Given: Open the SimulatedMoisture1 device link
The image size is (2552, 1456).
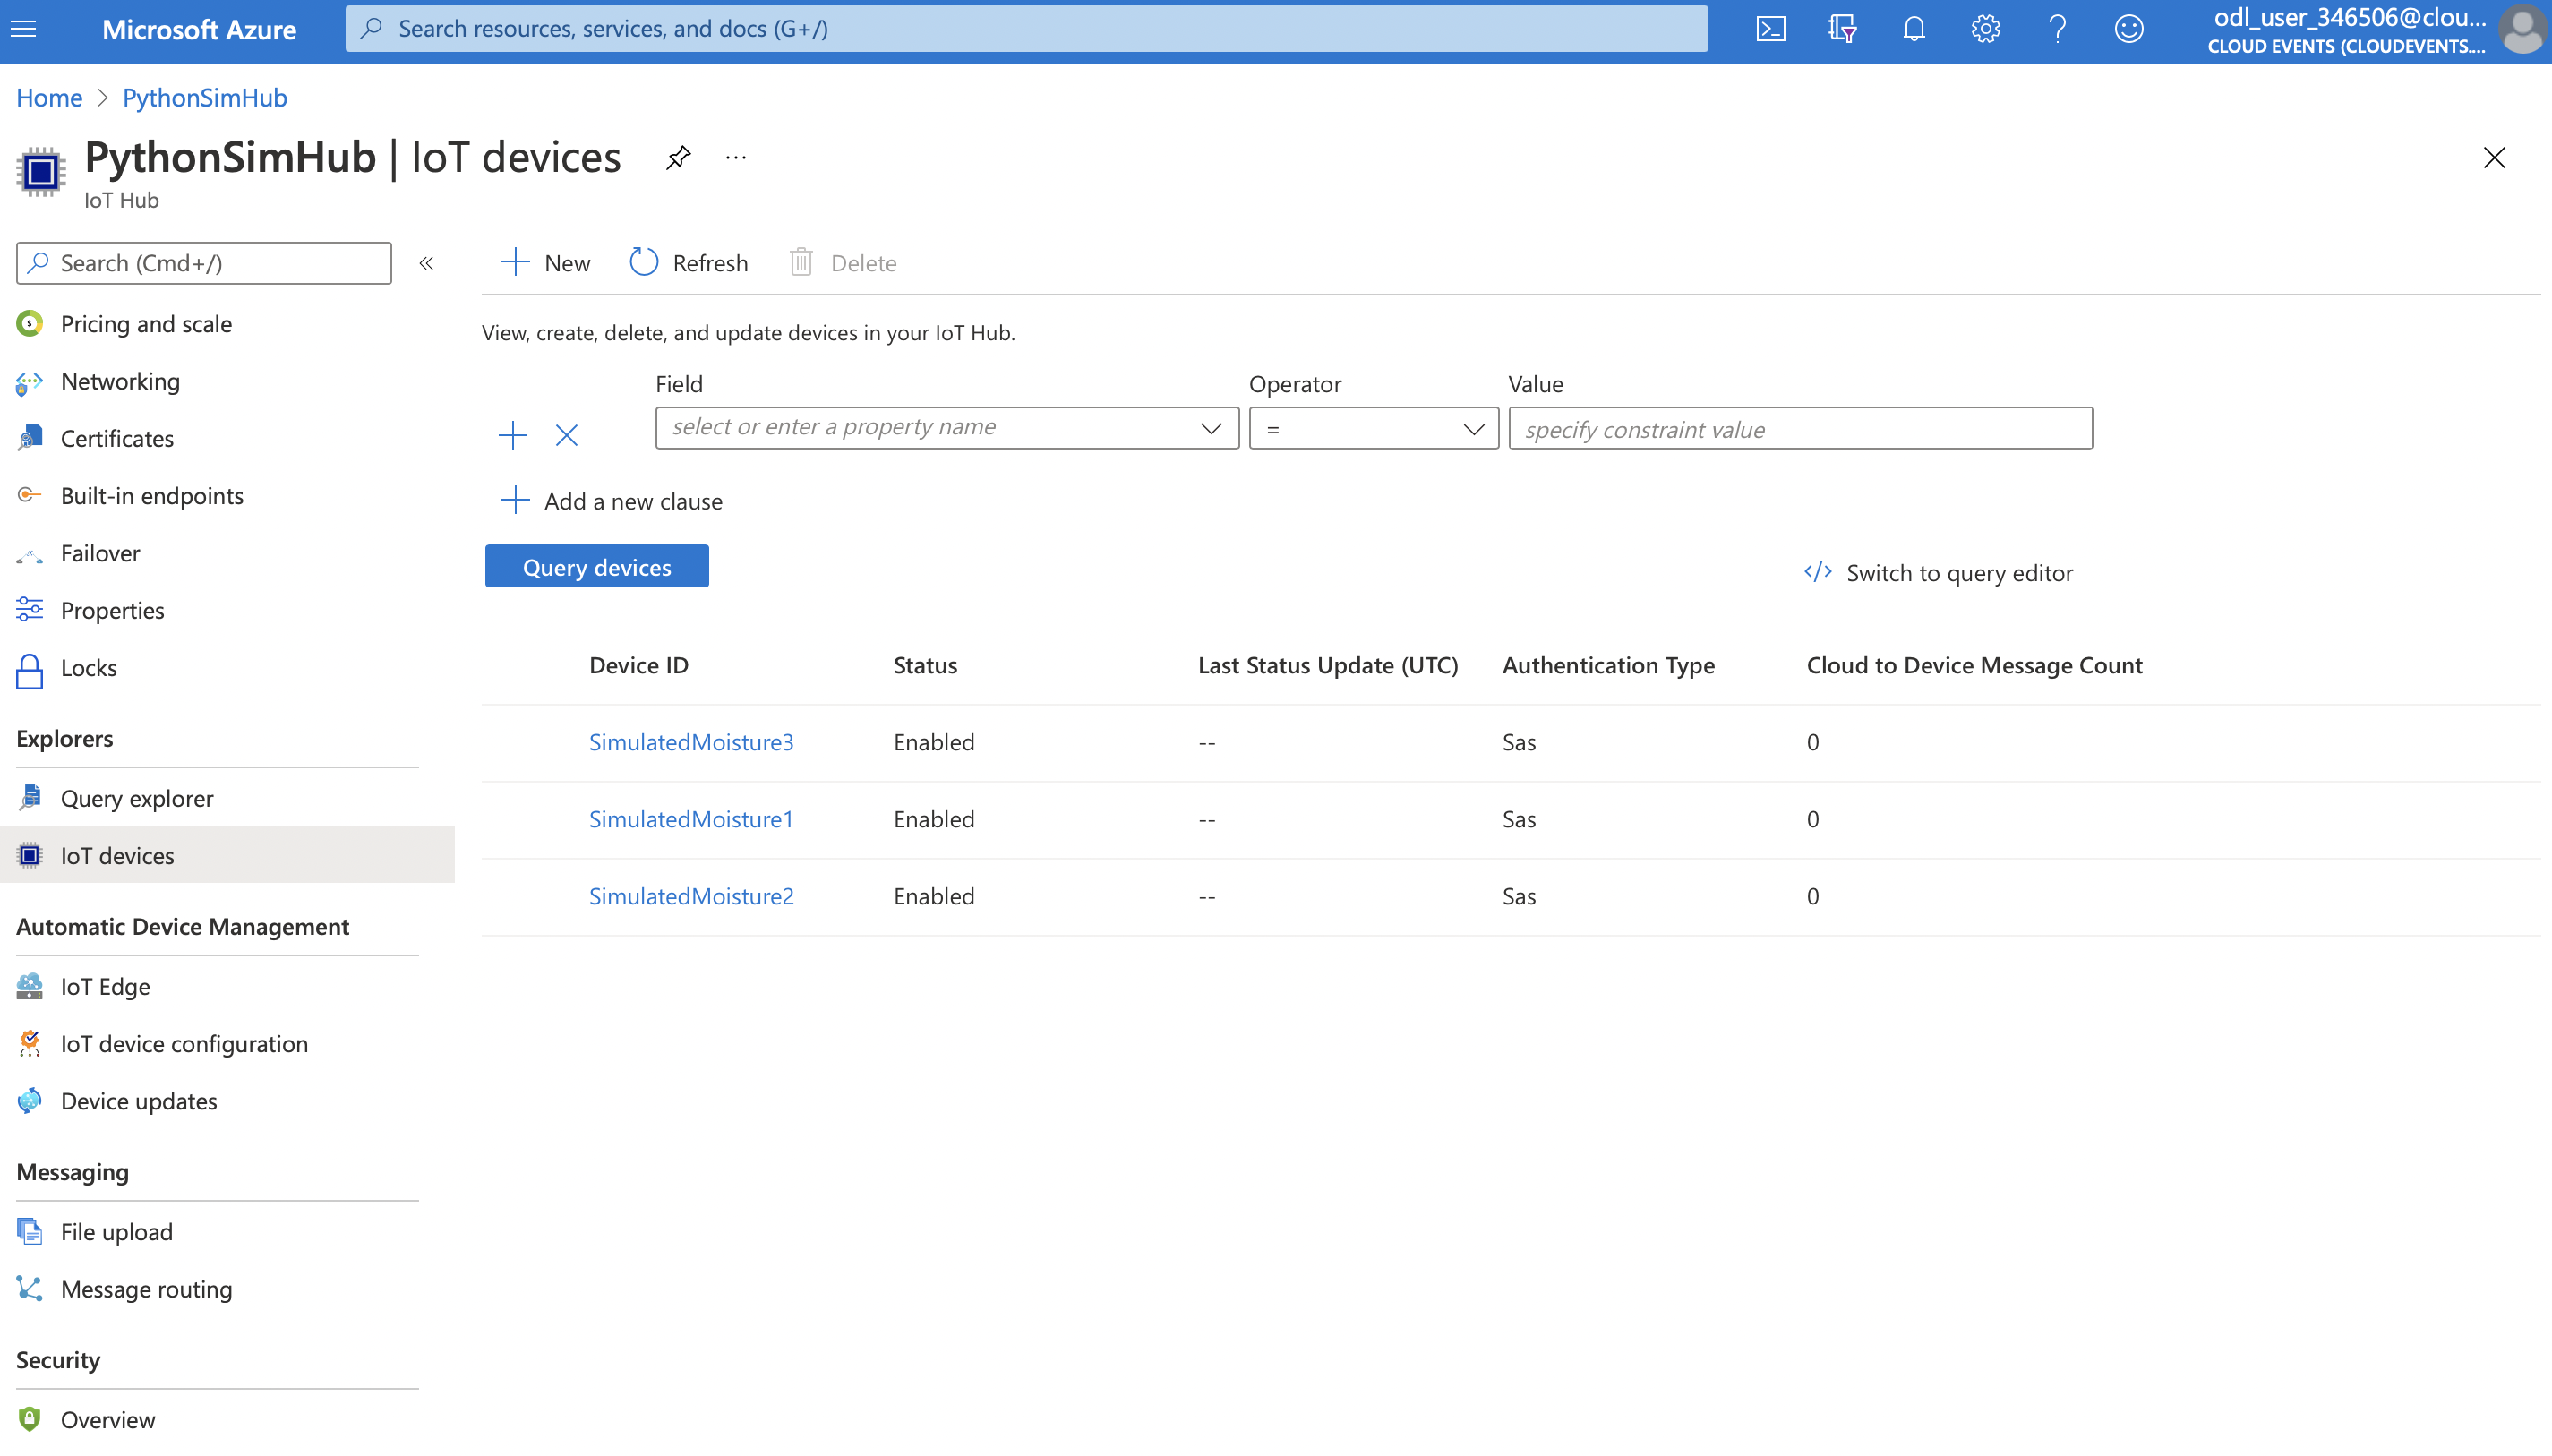Looking at the screenshot, I should click(690, 819).
